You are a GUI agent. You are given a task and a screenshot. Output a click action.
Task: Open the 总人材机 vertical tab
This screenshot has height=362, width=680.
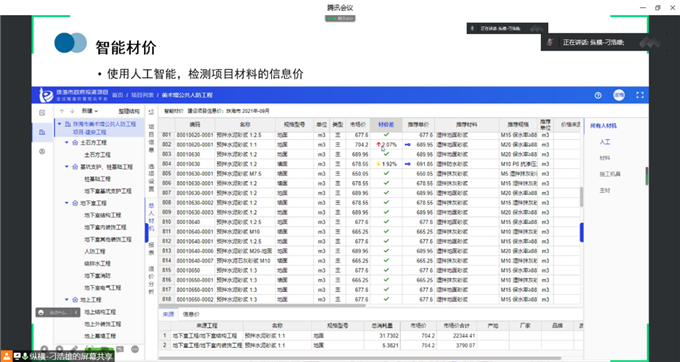151,218
